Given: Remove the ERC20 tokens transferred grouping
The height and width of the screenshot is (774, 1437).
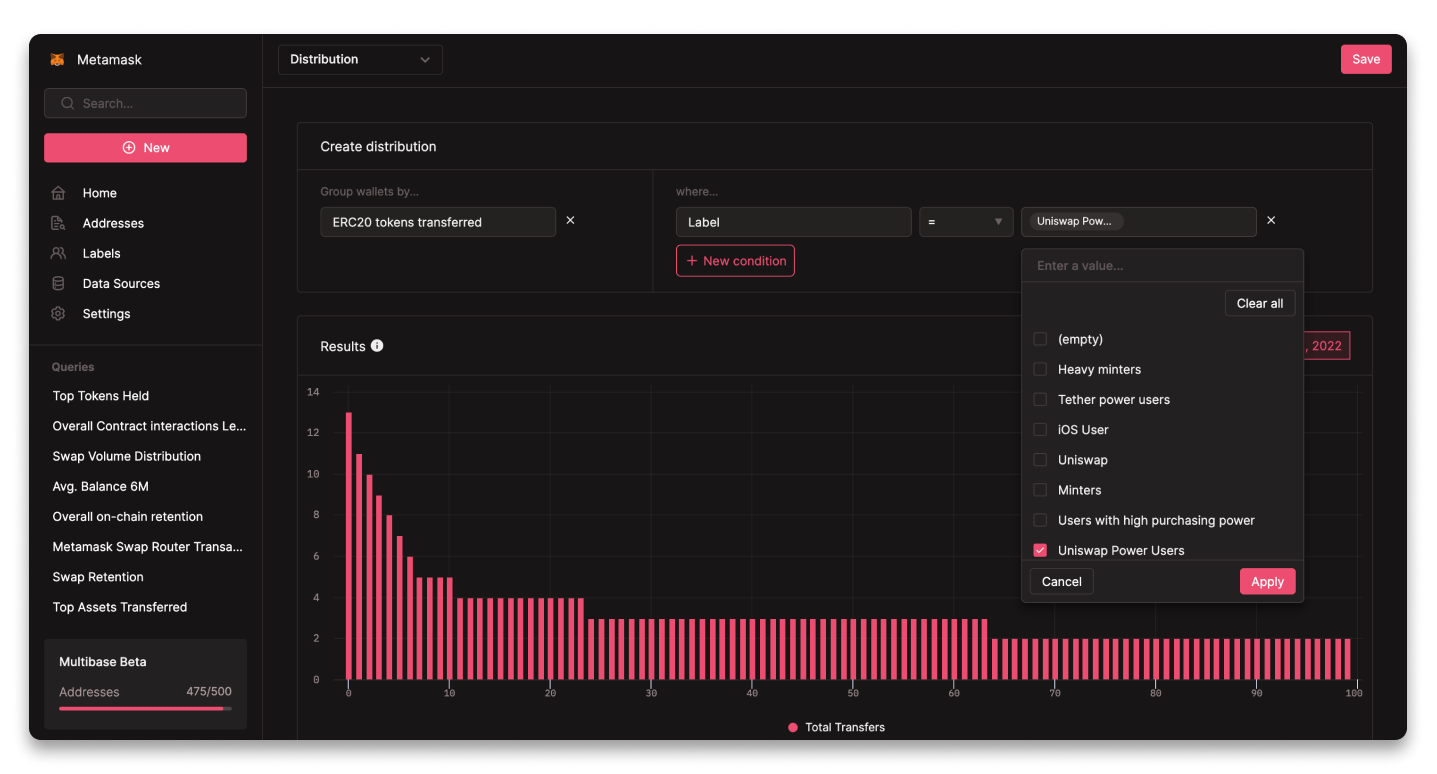Looking at the screenshot, I should tap(571, 220).
